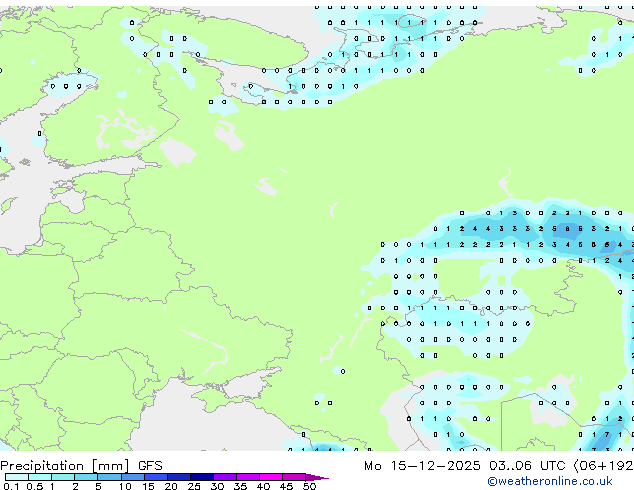This screenshot has height=490, width=634.
Task: Pick the 5–10 mm legend swatch
Action: pos(109,477)
